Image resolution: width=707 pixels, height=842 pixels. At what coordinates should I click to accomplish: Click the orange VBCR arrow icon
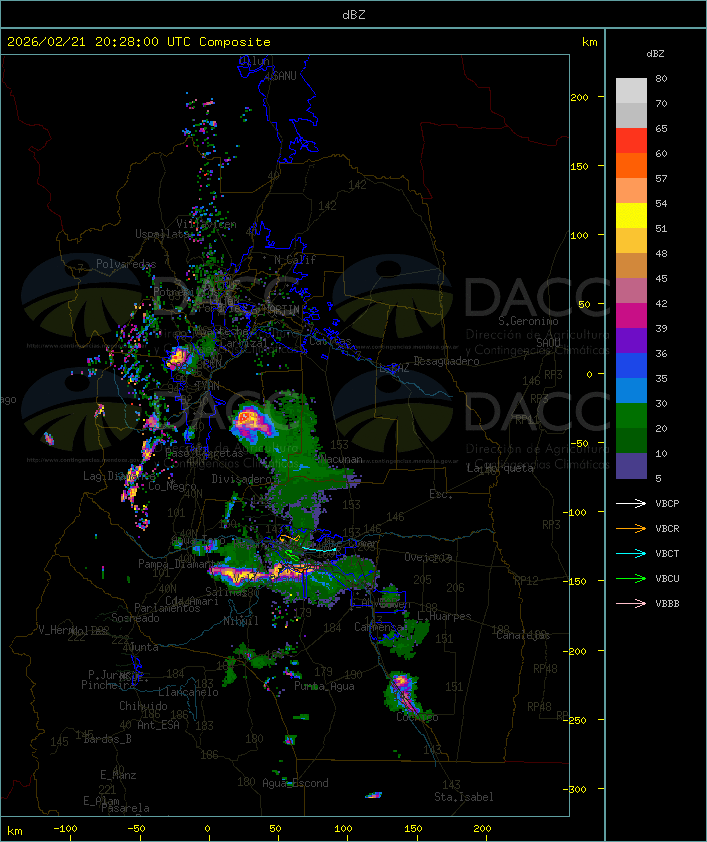631,528
